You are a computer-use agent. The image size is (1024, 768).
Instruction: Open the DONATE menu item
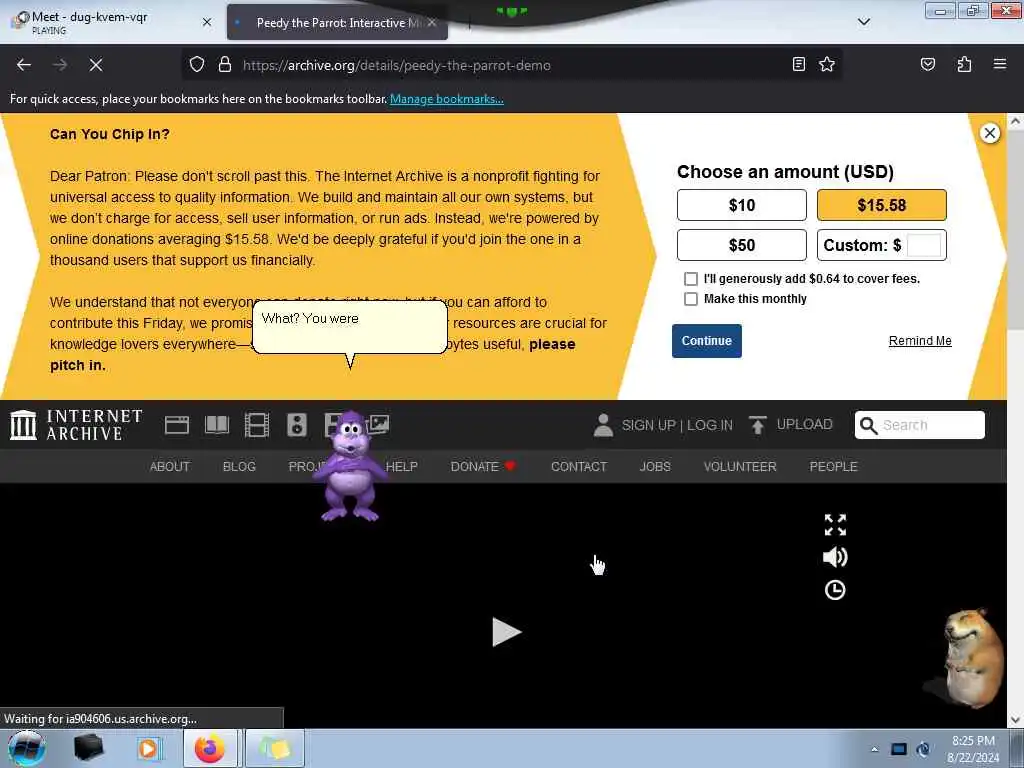tap(483, 466)
